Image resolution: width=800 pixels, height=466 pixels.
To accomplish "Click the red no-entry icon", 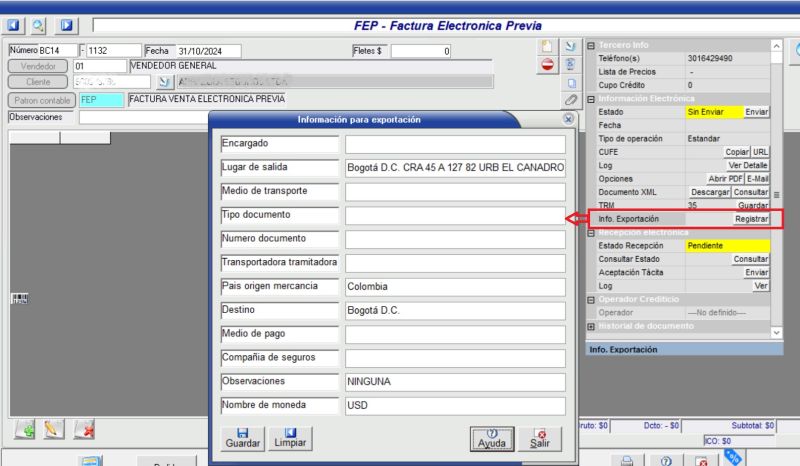I will [x=547, y=65].
